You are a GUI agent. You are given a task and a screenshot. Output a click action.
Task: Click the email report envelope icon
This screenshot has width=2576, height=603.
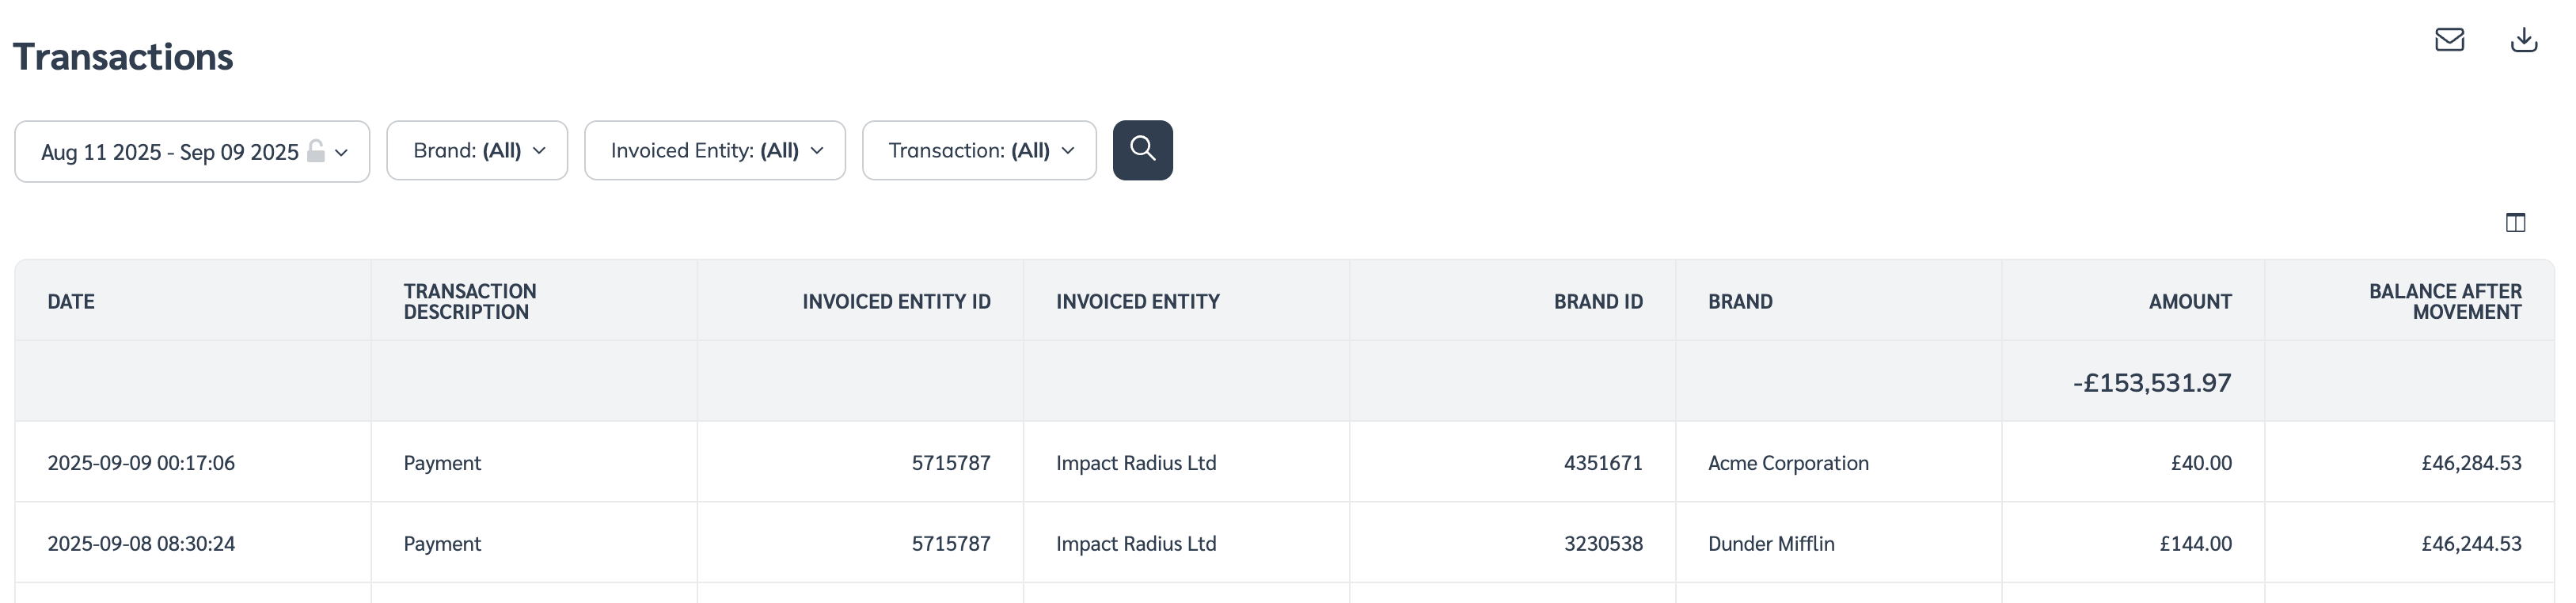(x=2449, y=40)
